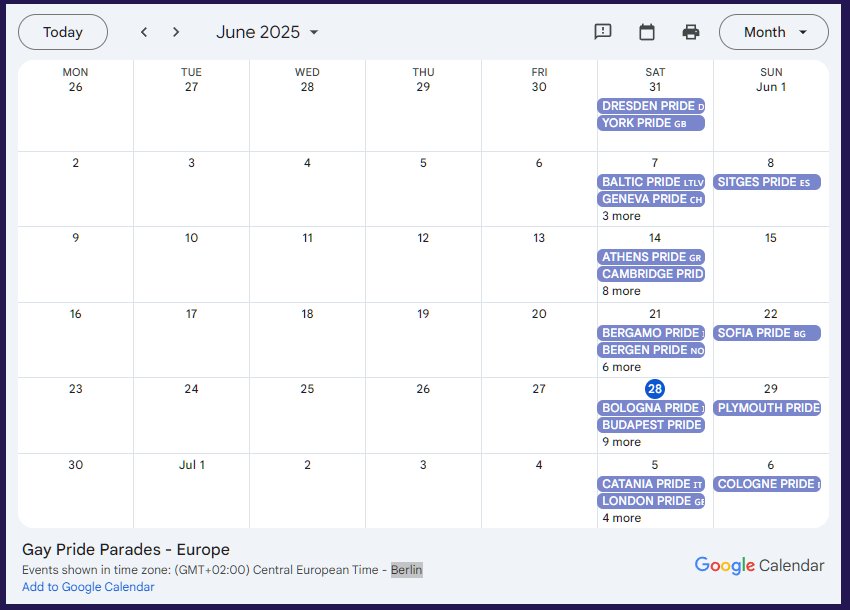Click the calendar icon in the header

[647, 32]
